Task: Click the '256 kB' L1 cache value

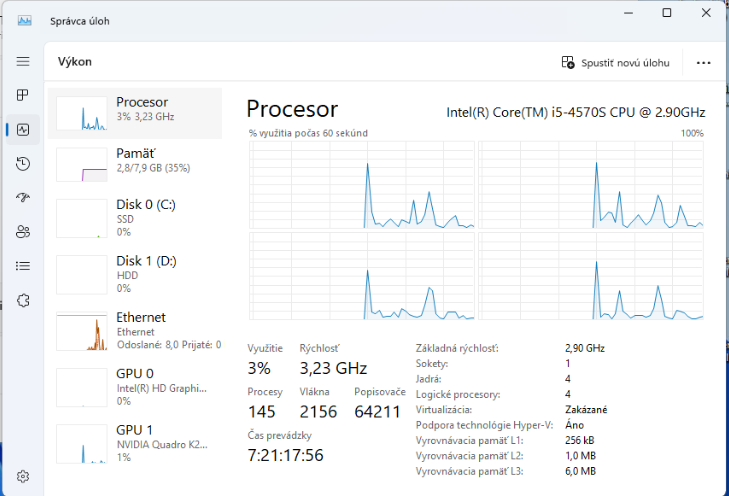Action: [x=579, y=440]
